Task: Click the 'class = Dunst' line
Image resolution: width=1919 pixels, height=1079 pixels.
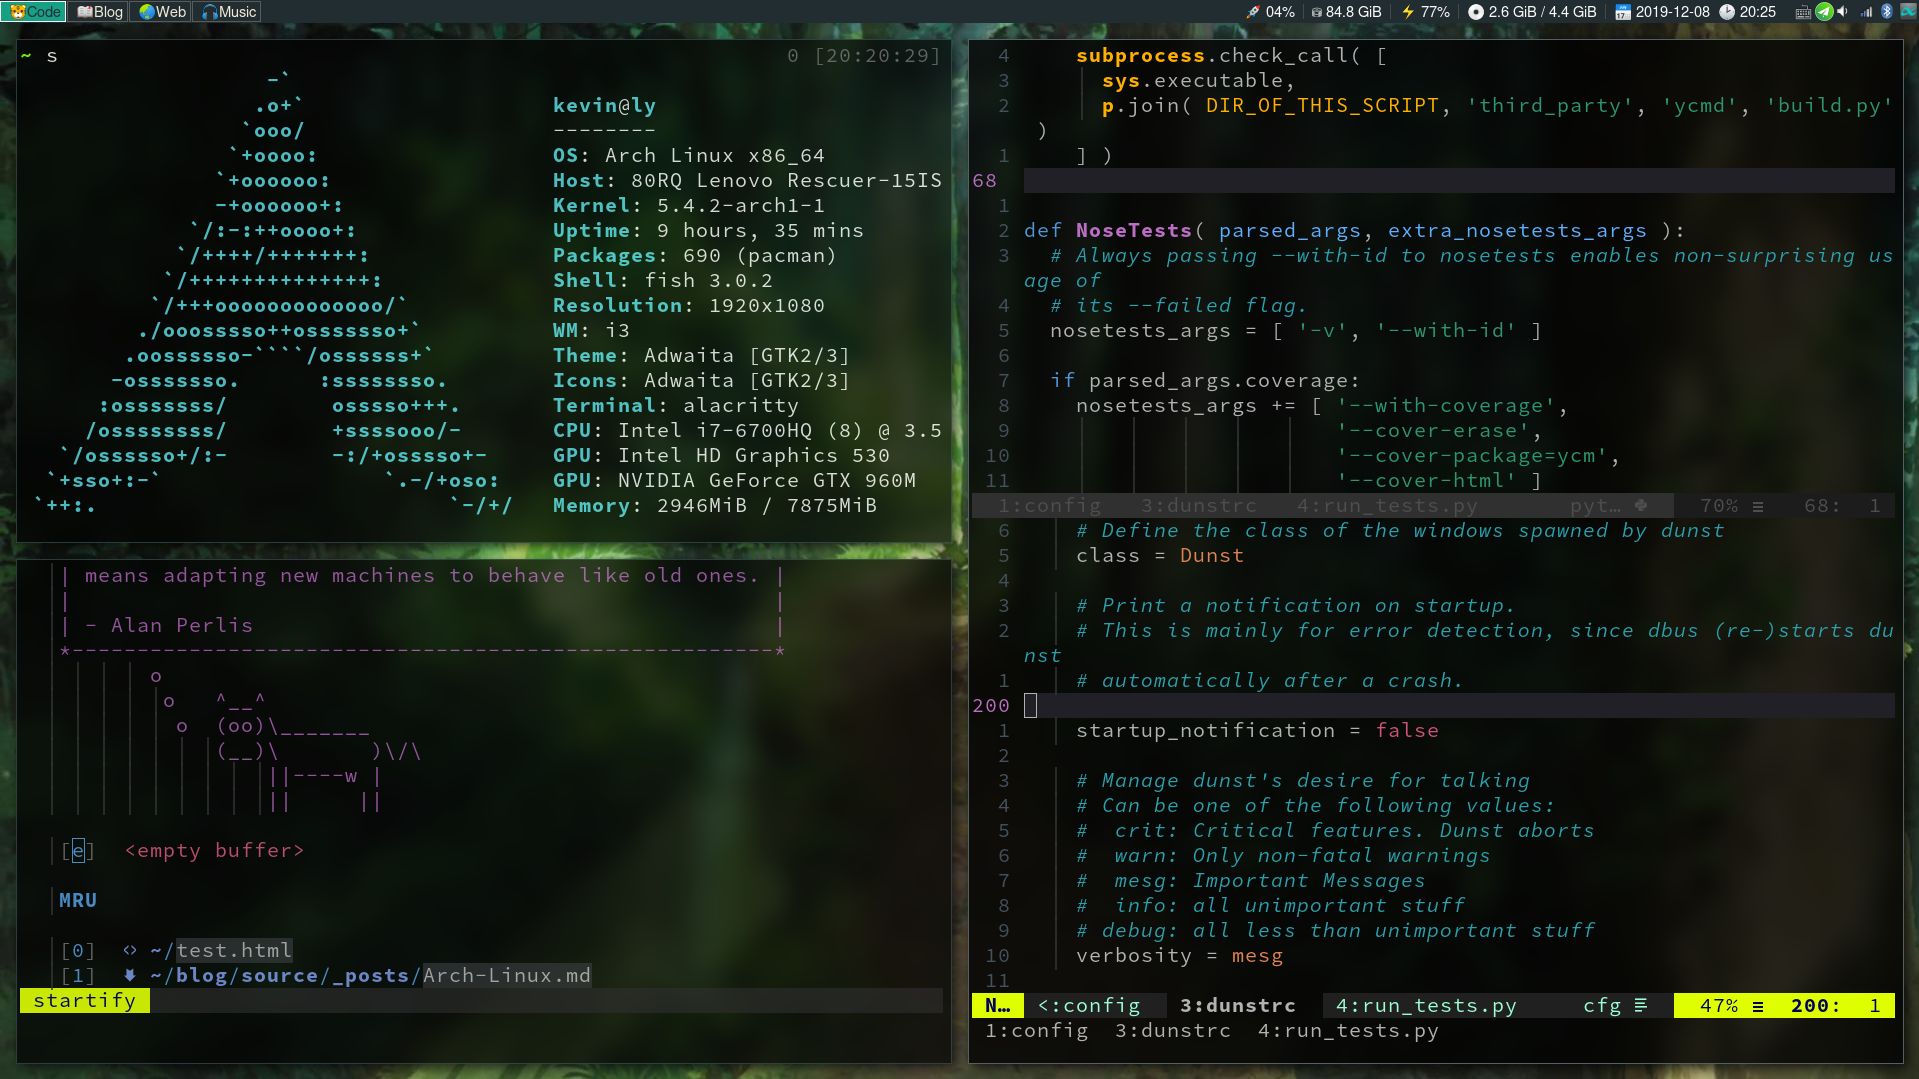Action: [1160, 556]
